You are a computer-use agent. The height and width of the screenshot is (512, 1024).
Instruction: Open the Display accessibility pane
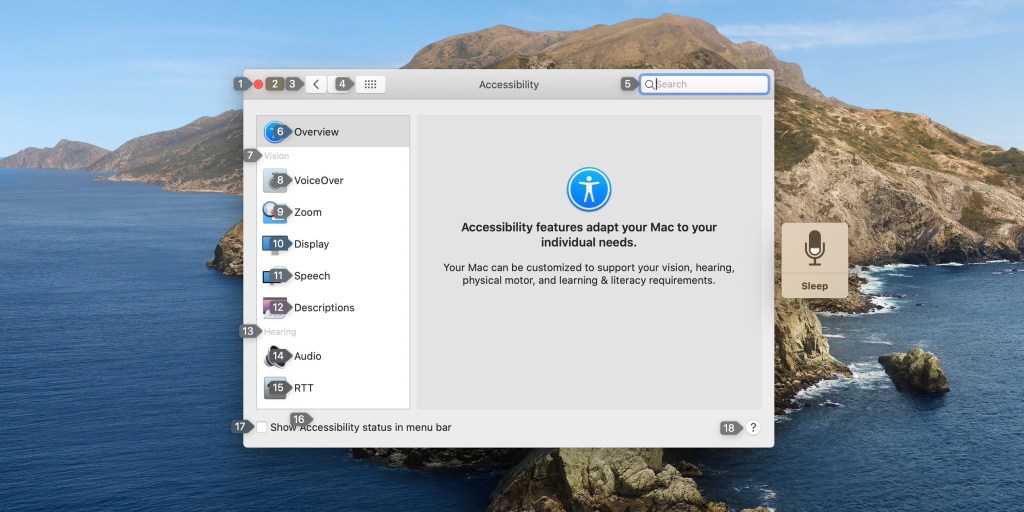311,244
